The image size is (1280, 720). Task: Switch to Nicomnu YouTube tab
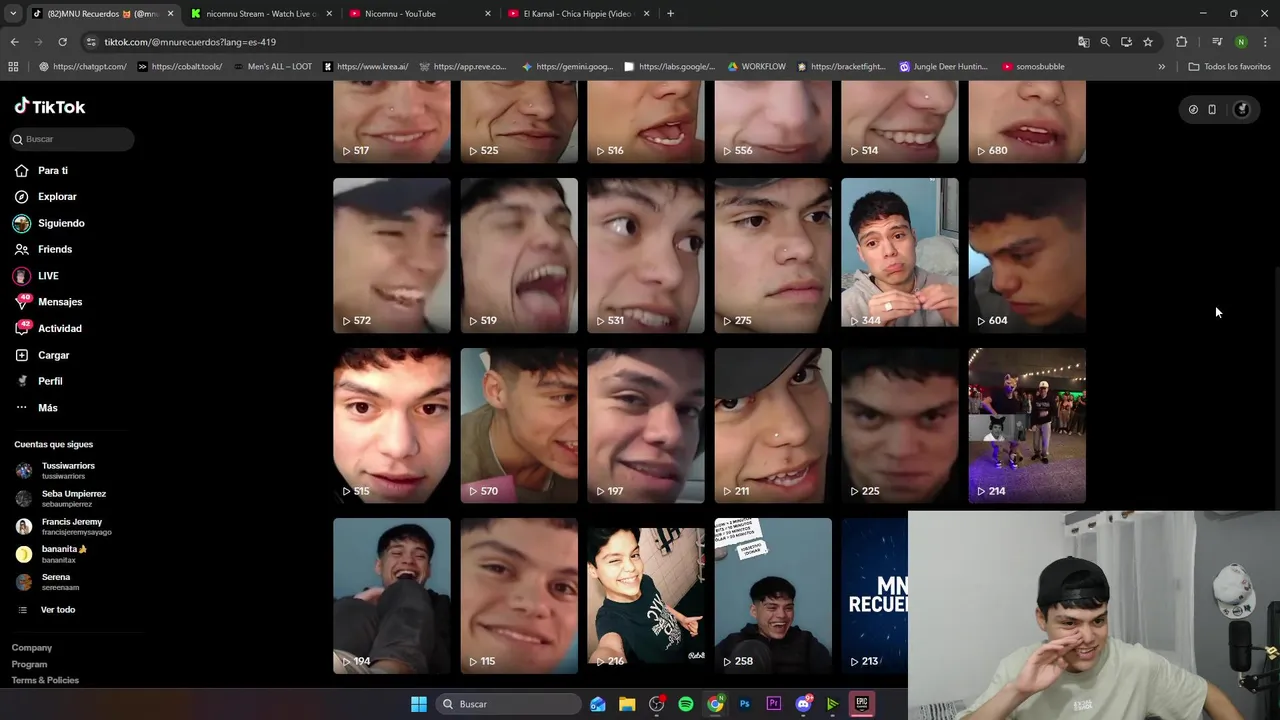[x=413, y=14]
